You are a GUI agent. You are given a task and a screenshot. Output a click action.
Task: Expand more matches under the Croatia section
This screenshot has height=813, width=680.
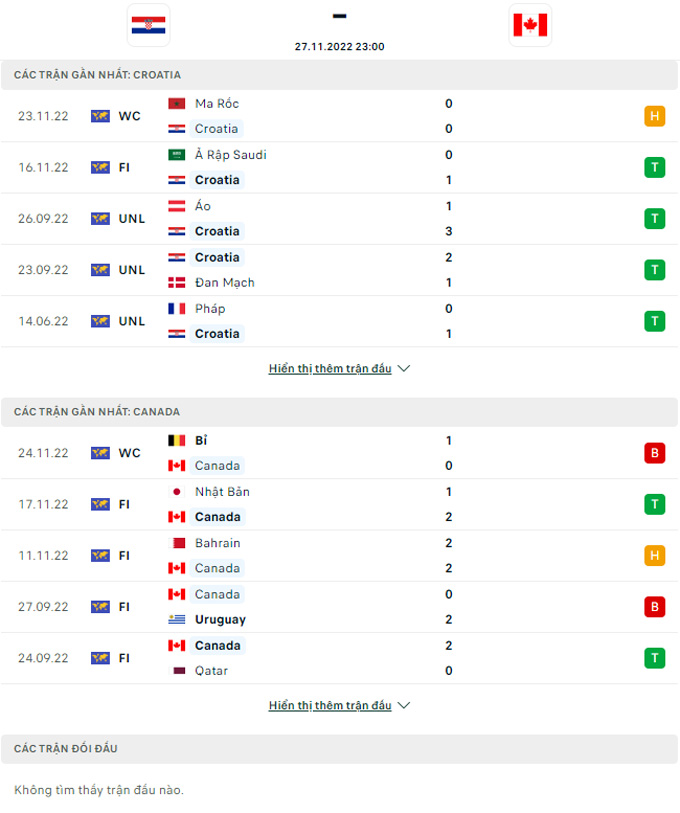pos(339,368)
